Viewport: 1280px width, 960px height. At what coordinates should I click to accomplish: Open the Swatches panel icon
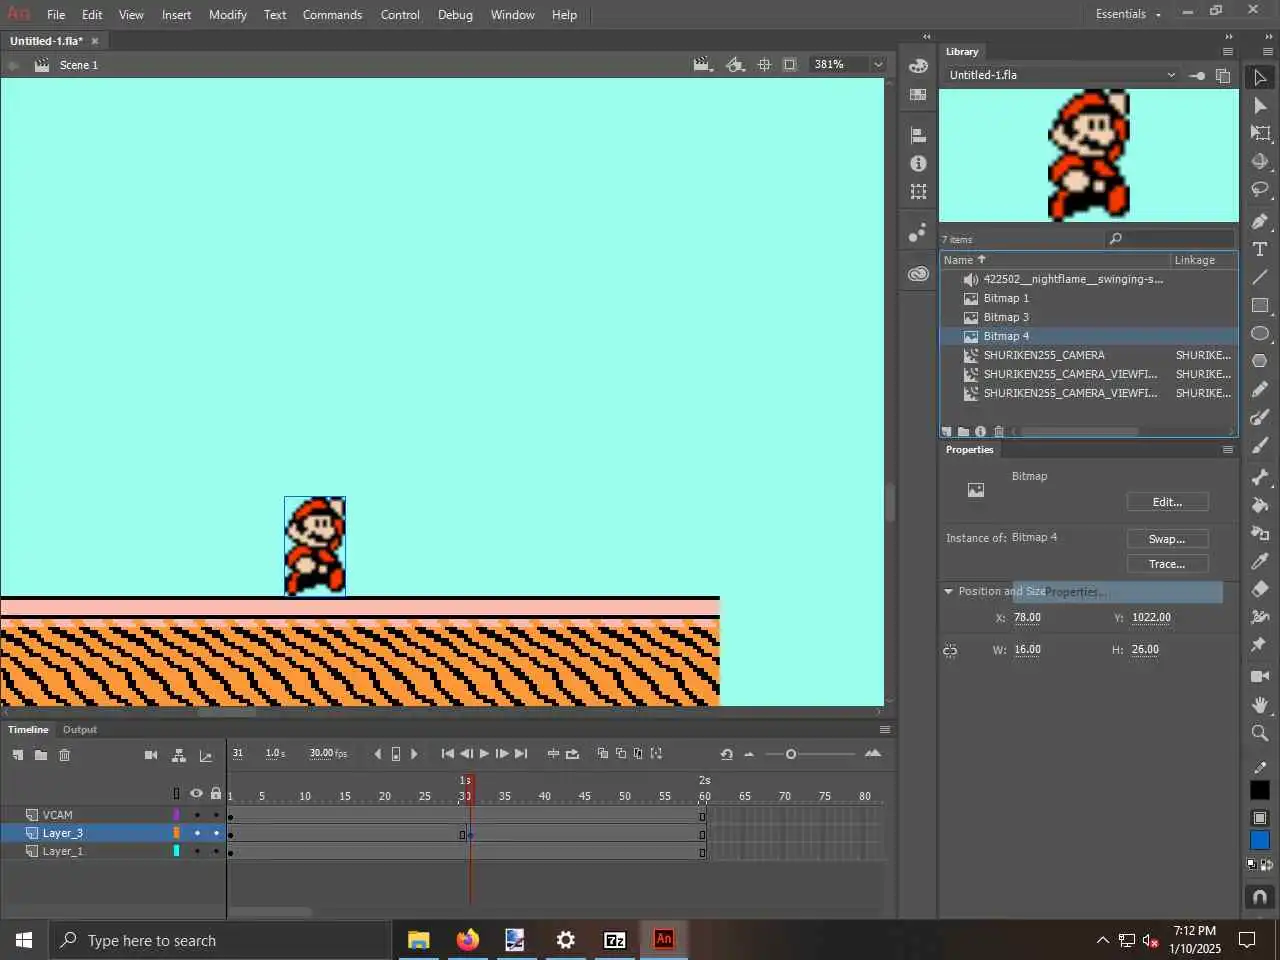pos(918,95)
